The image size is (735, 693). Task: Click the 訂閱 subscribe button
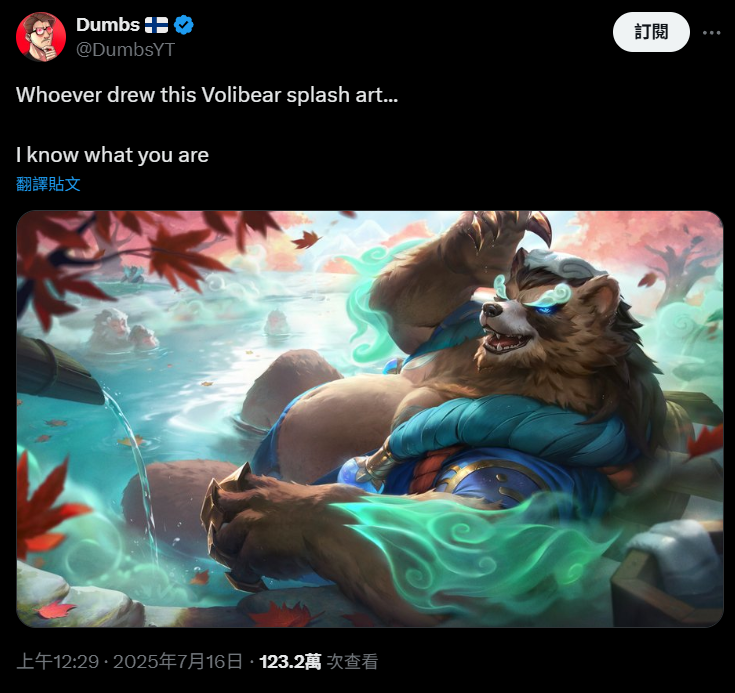click(x=651, y=32)
